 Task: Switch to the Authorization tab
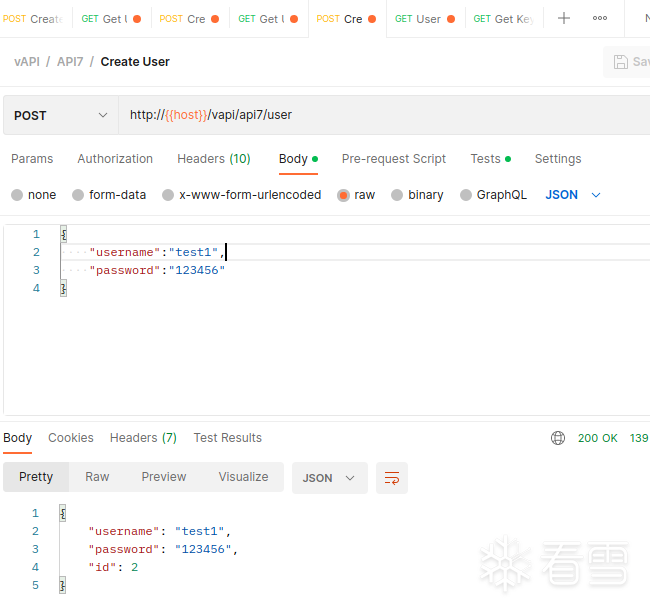pos(115,159)
